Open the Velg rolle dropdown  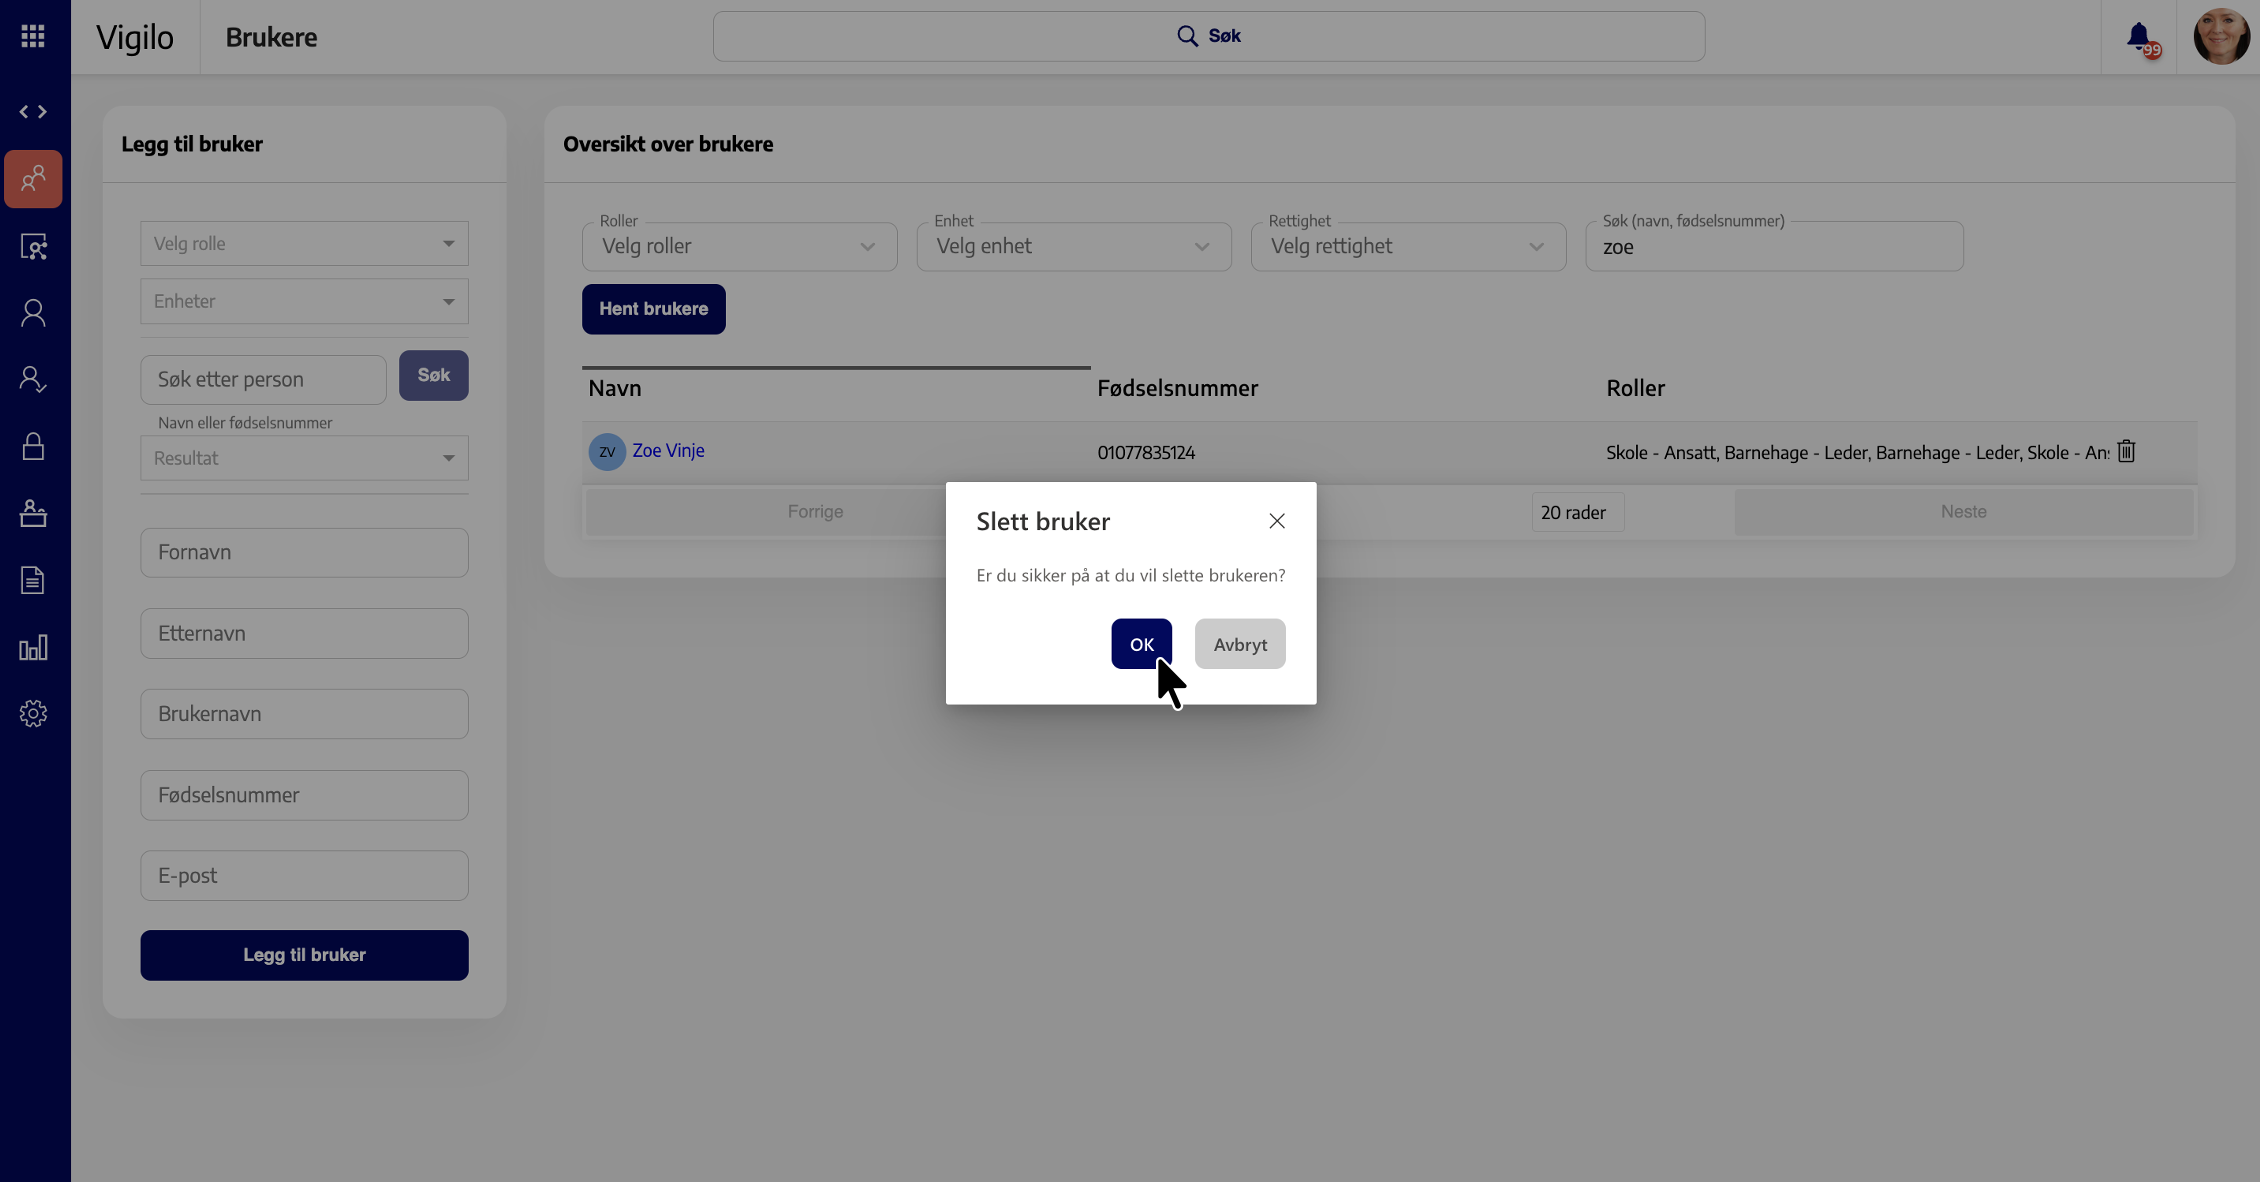pyautogui.click(x=304, y=244)
